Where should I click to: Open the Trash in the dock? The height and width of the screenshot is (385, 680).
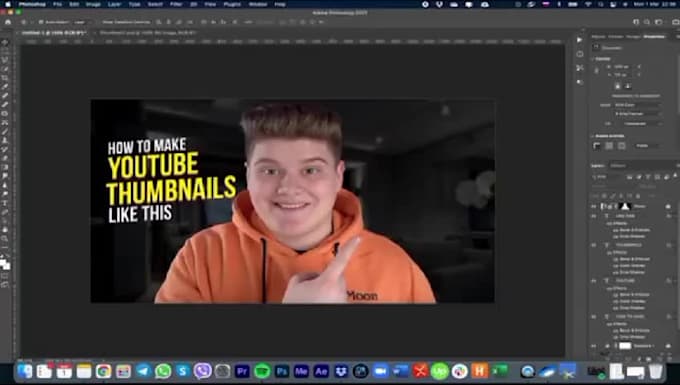click(656, 371)
